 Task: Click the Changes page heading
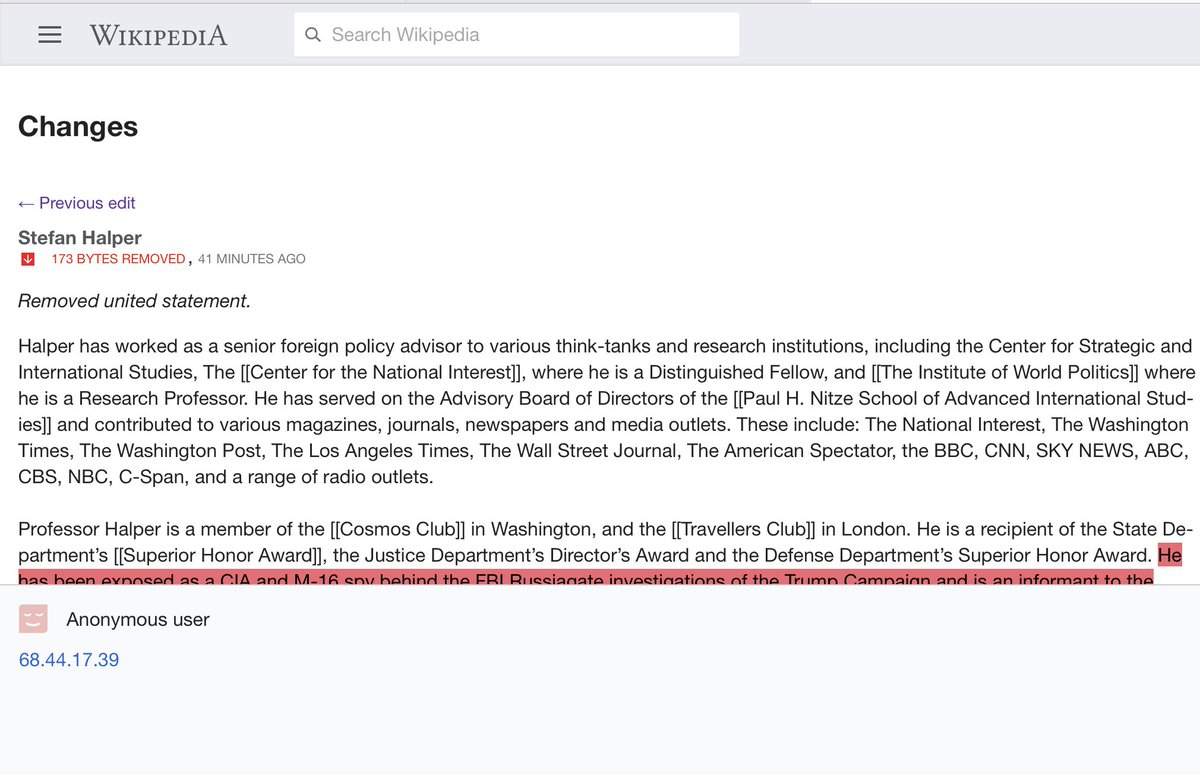point(78,127)
